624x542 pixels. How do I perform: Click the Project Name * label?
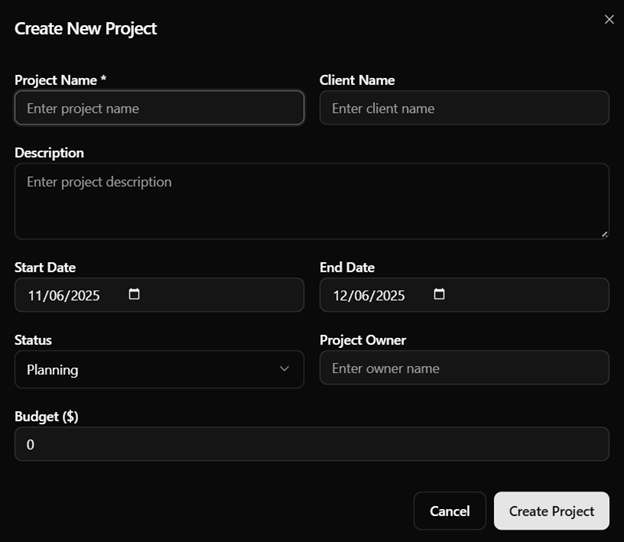[60, 80]
